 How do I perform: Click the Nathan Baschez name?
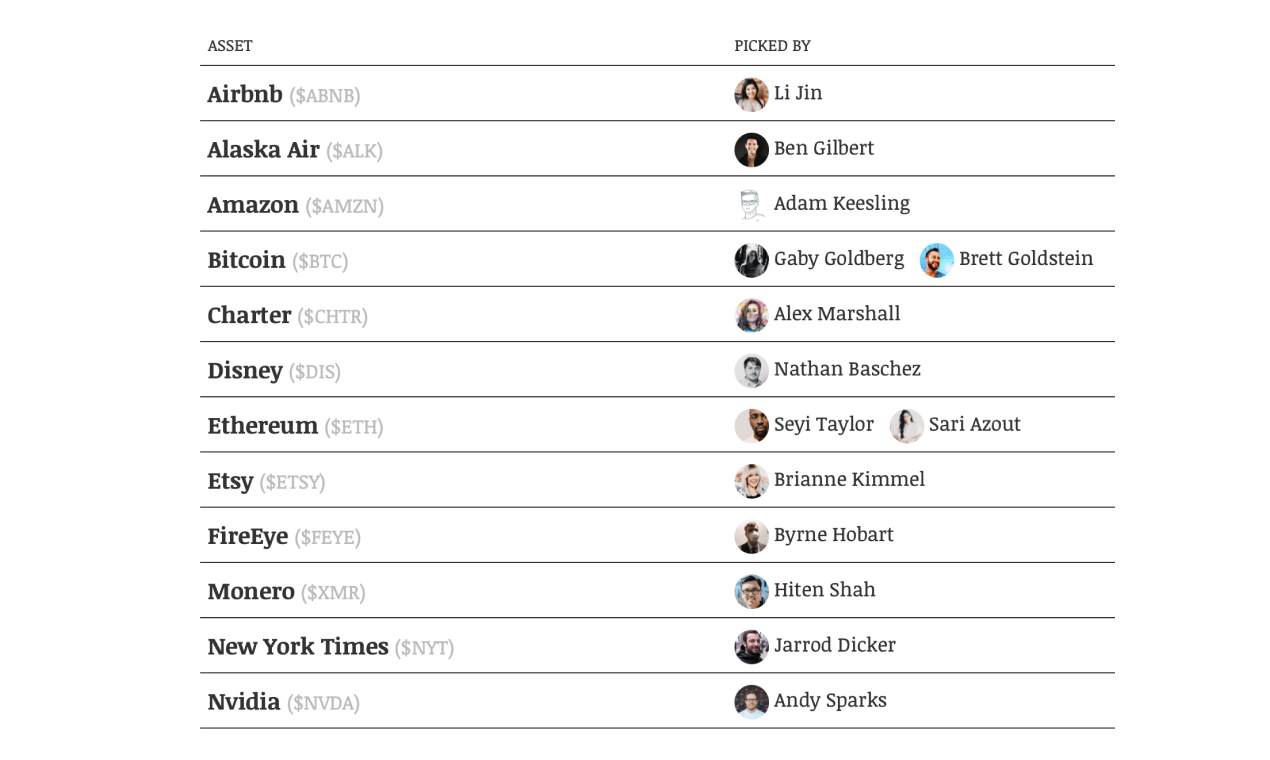tap(846, 369)
